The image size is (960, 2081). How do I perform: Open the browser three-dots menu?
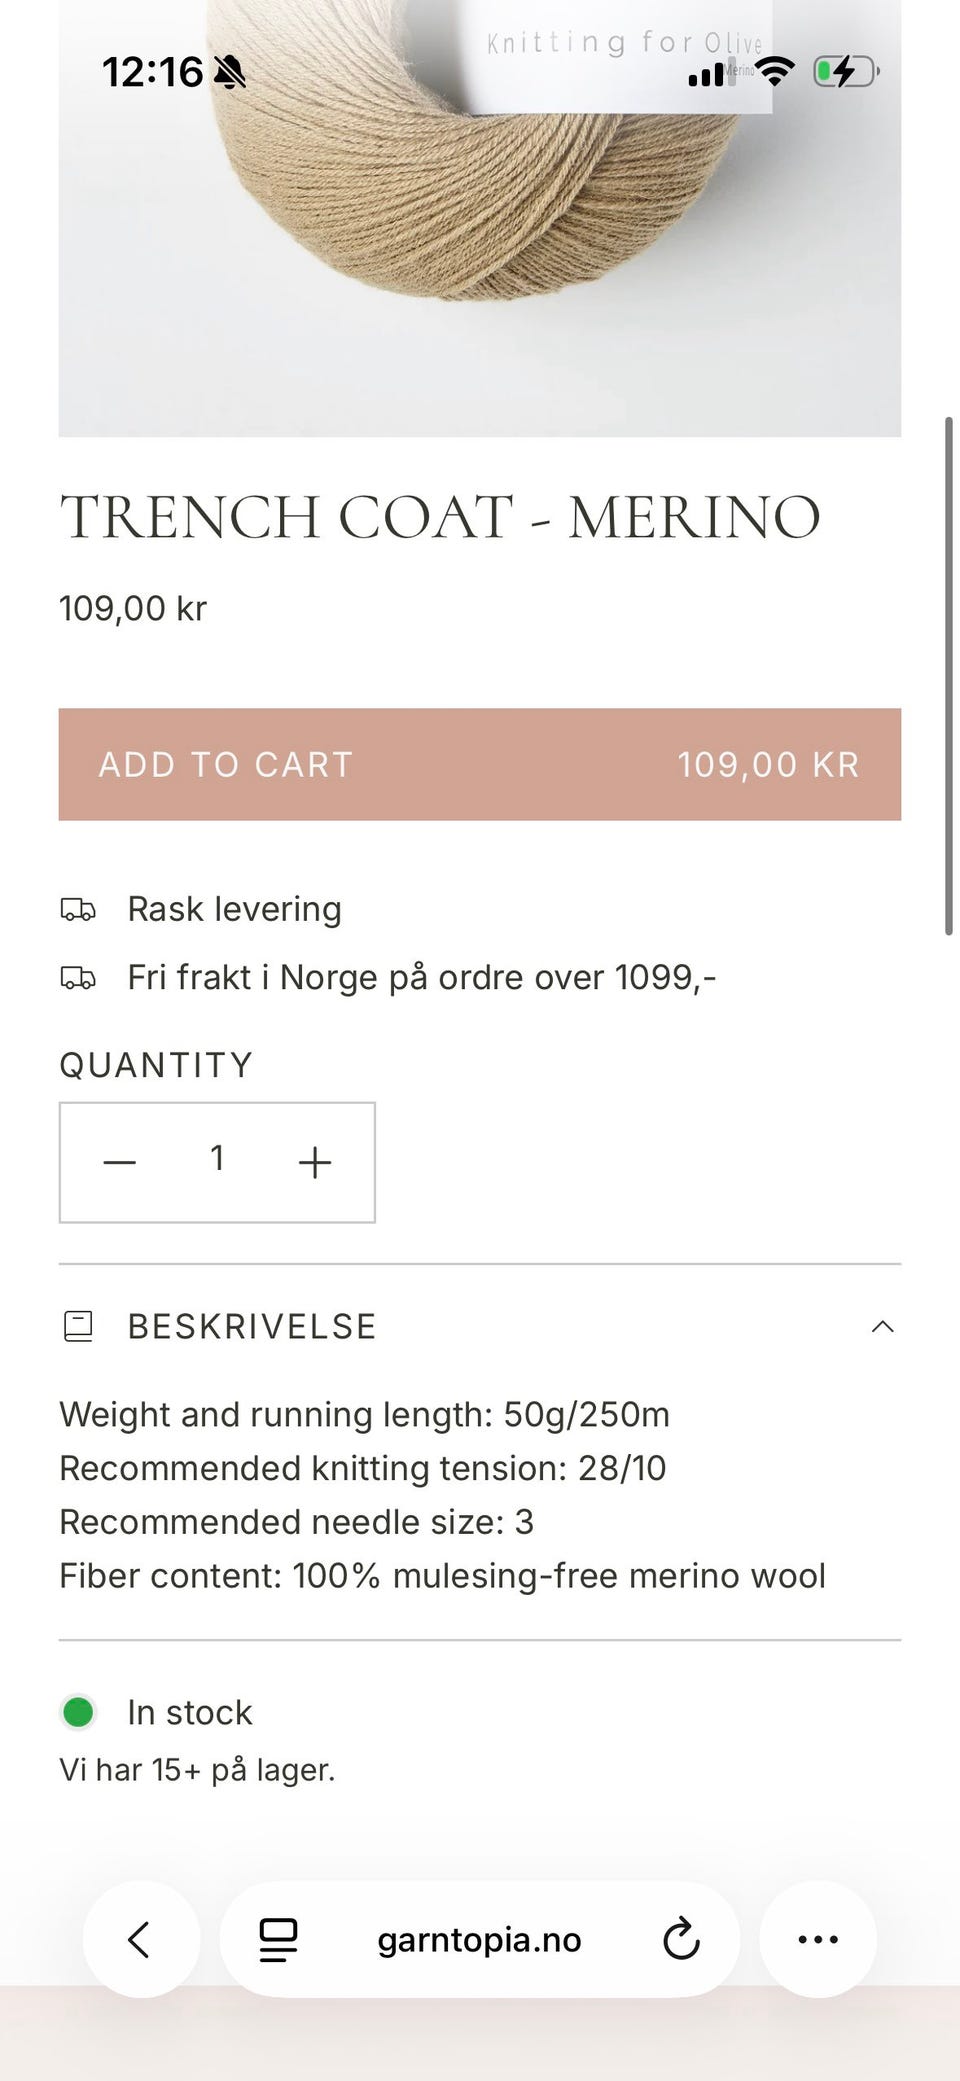[818, 1939]
